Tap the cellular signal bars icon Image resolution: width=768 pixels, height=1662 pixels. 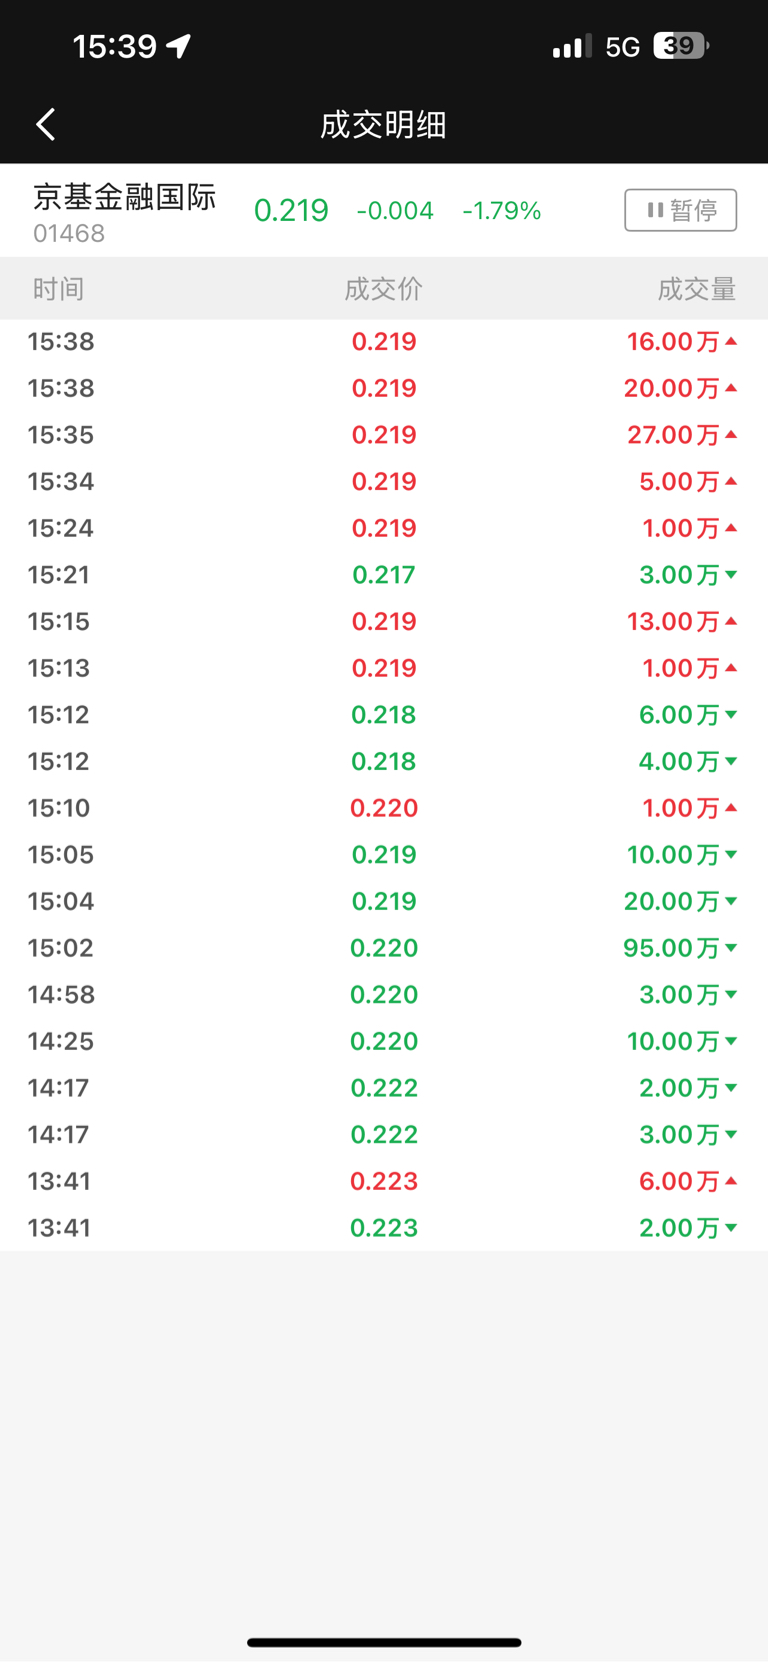coord(572,46)
